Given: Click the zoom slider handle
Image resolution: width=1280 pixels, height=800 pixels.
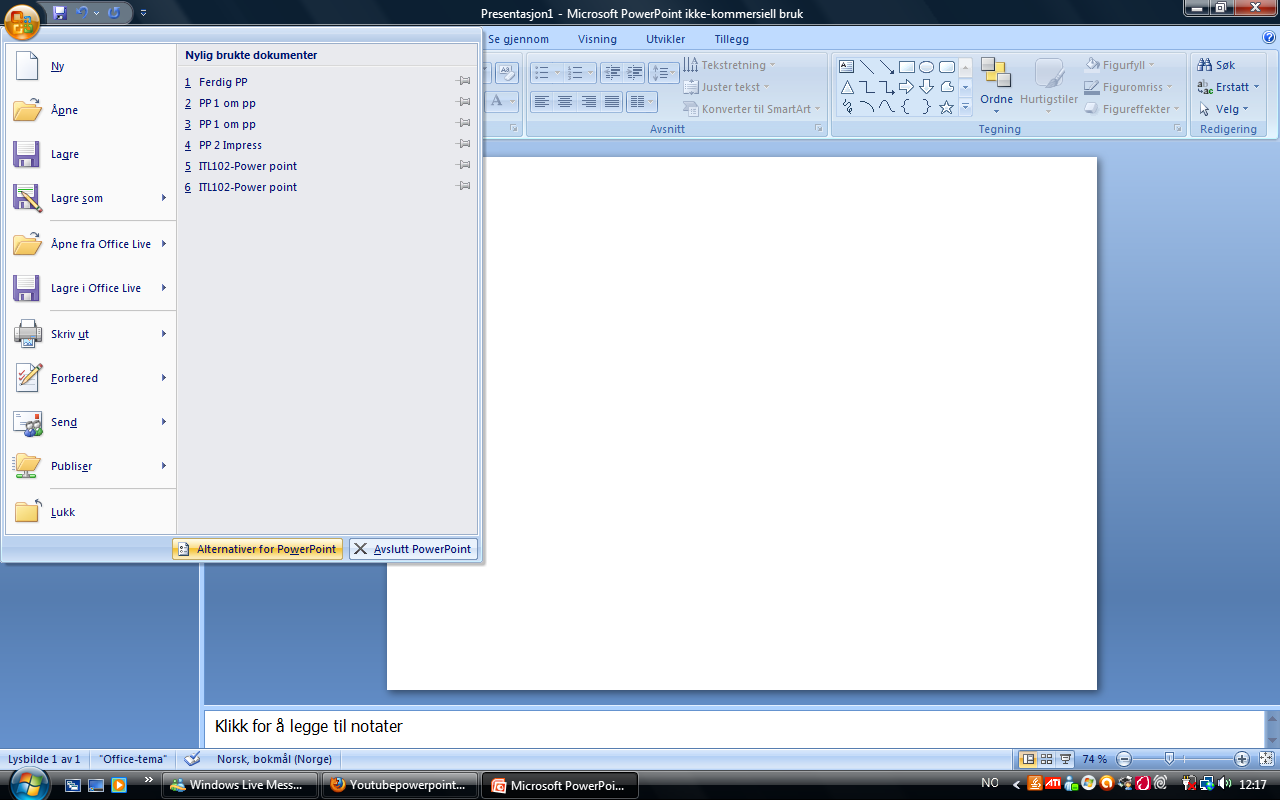Looking at the screenshot, I should pos(1169,759).
